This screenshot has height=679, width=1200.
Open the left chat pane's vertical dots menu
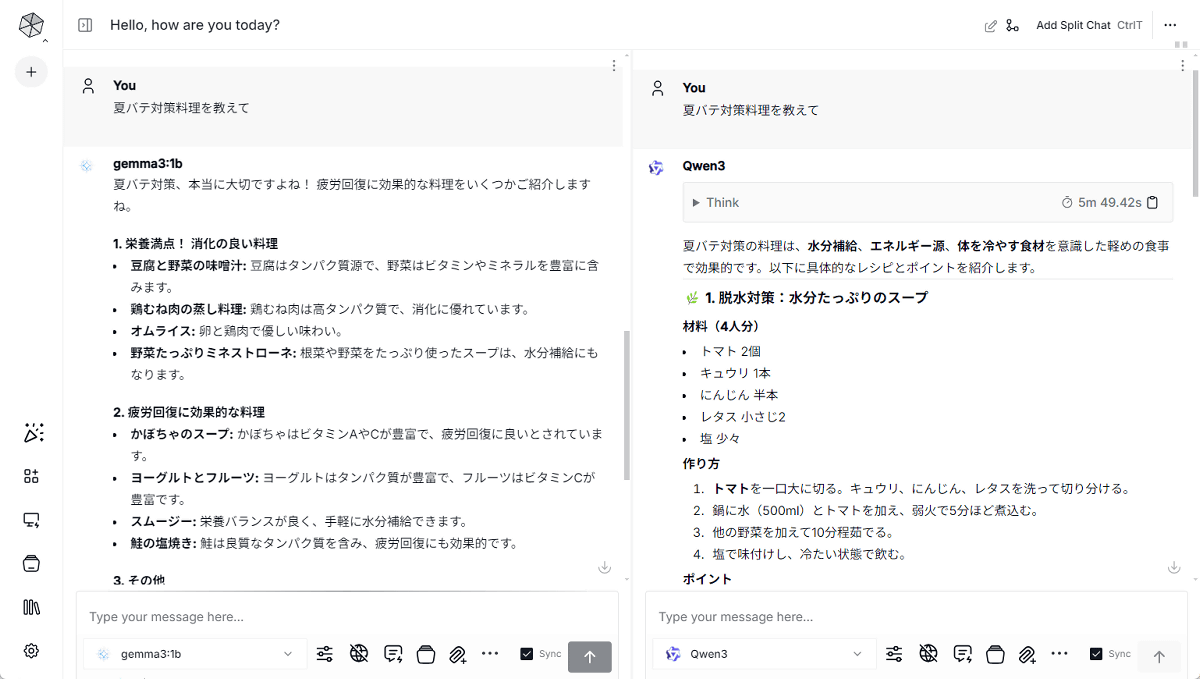614,66
